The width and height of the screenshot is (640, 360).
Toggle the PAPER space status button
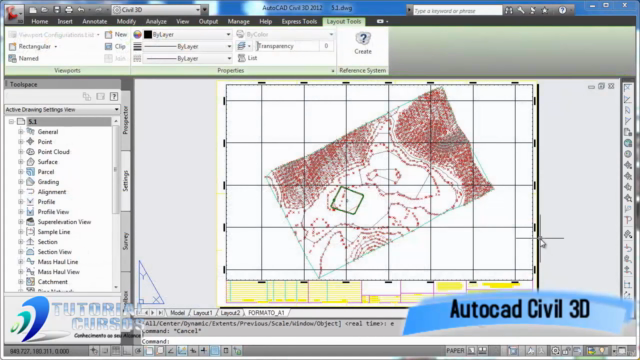(455, 351)
